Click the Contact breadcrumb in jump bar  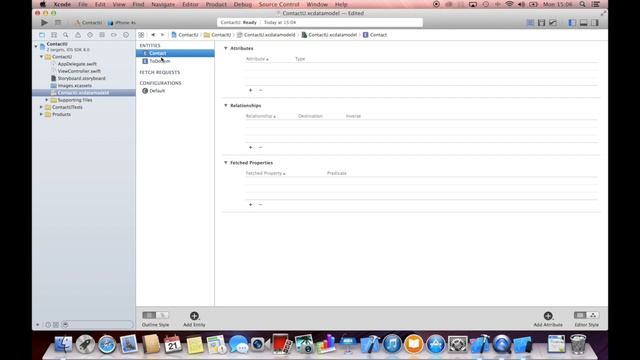point(375,35)
